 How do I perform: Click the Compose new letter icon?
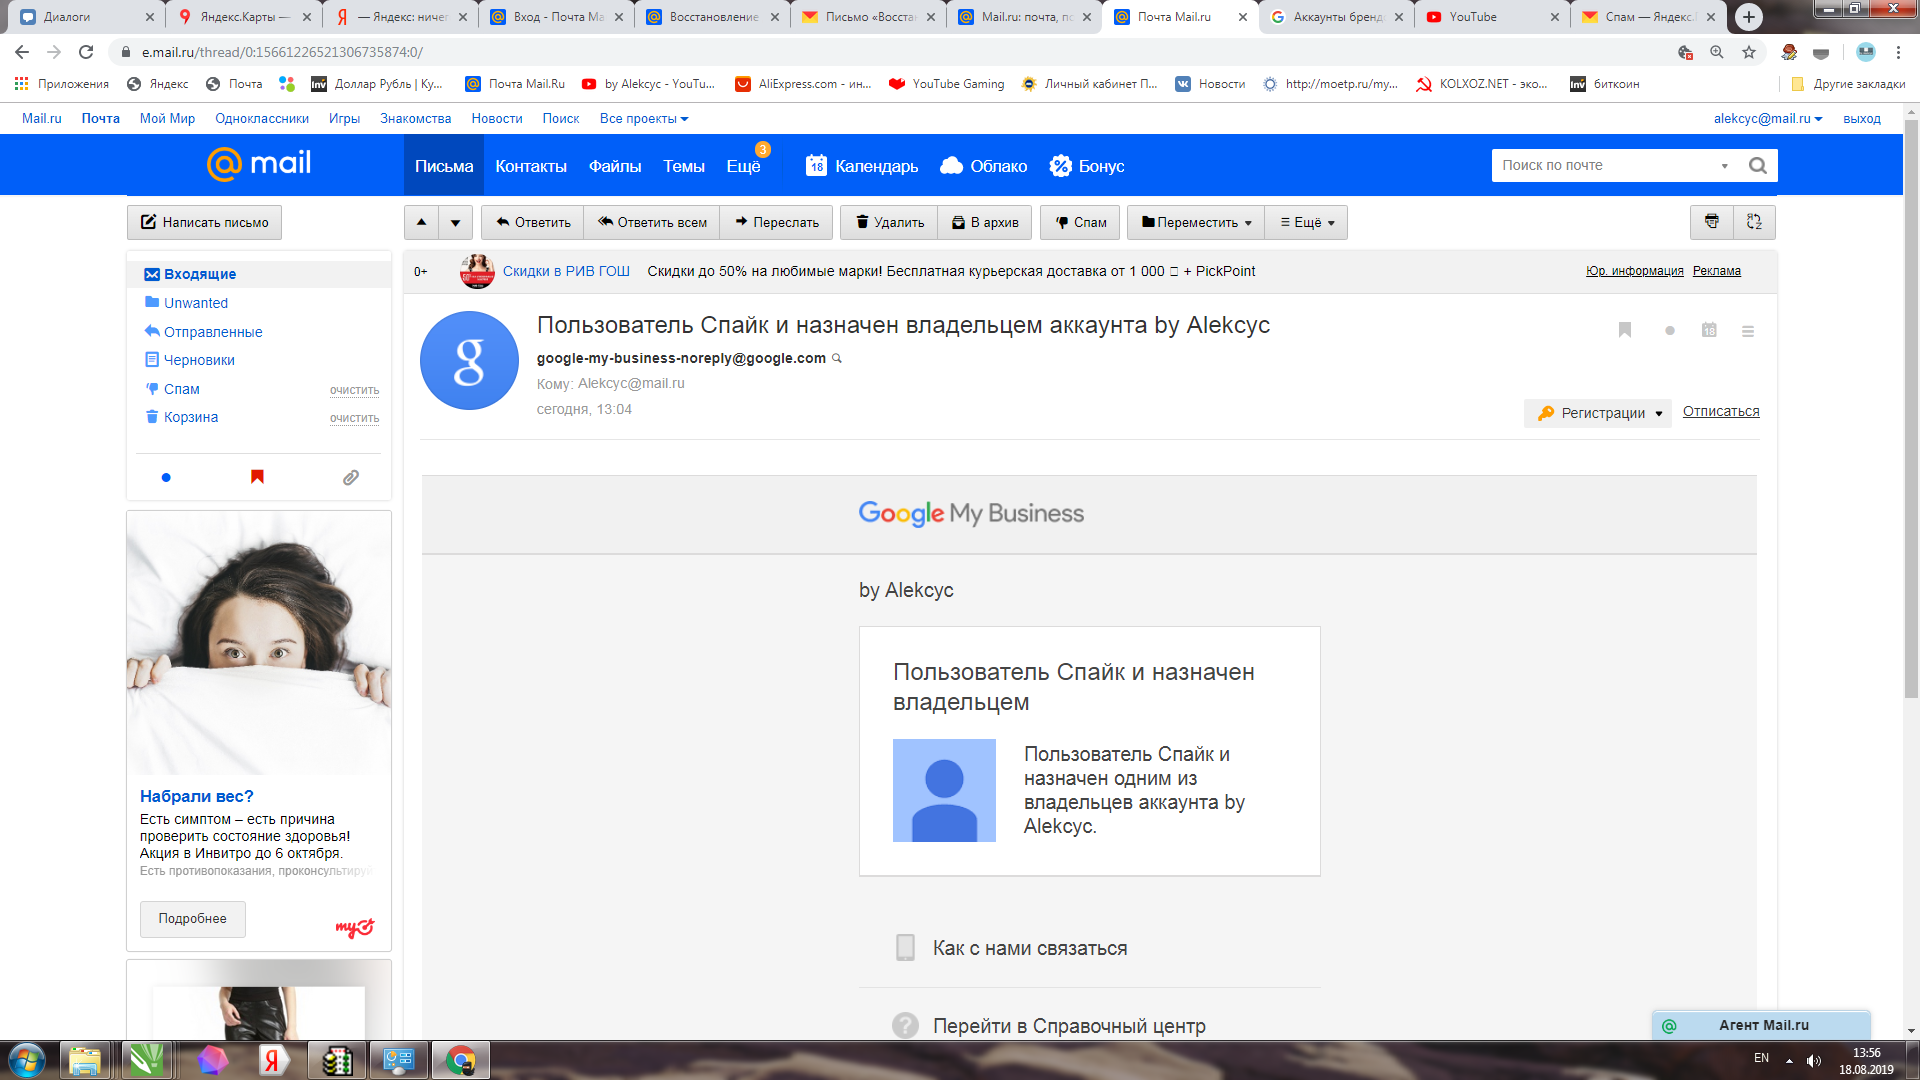pyautogui.click(x=206, y=222)
